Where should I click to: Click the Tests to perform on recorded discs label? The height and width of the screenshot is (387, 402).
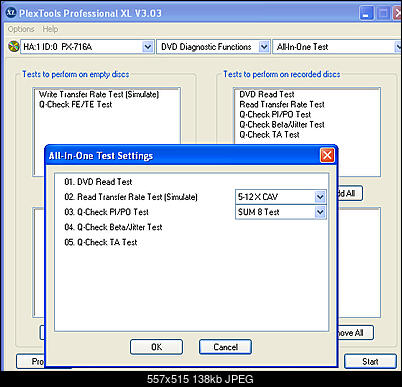(x=282, y=74)
